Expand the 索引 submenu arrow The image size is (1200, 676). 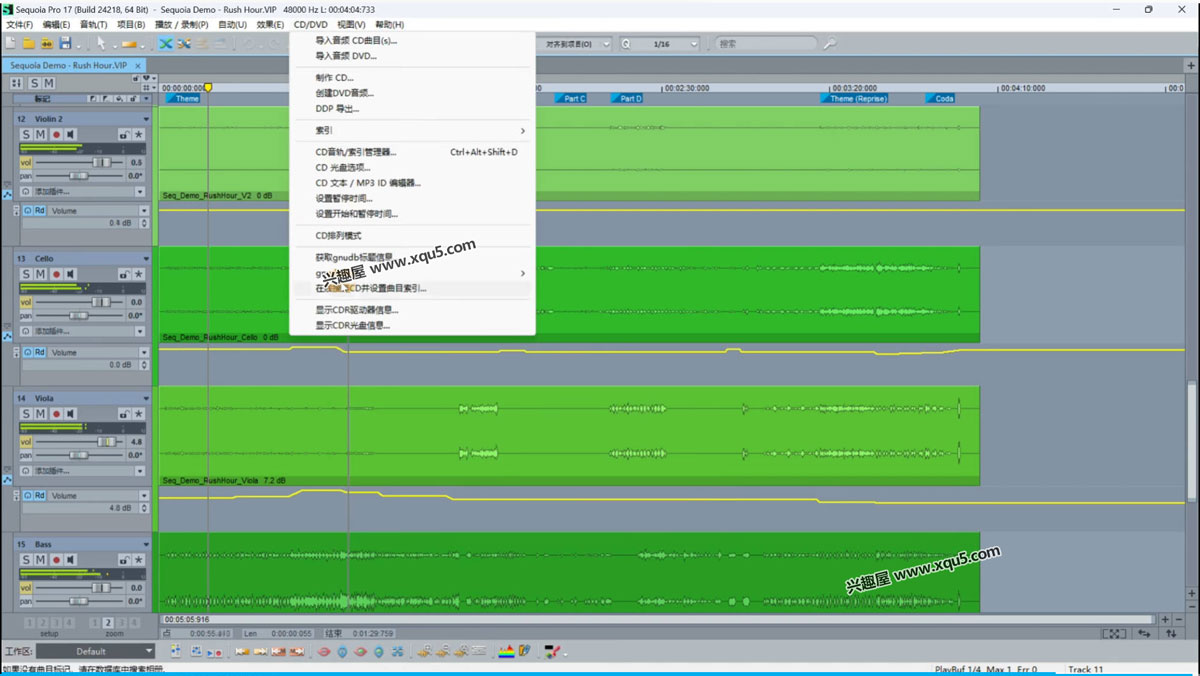[522, 131]
